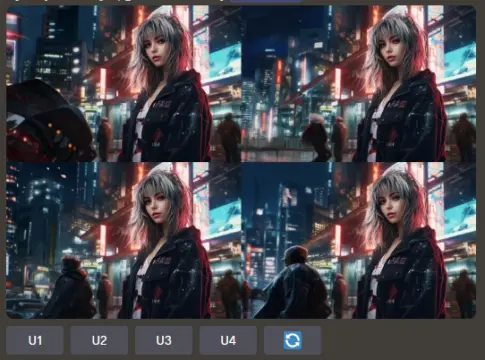Re-roll the generation with the blue refresh icon

click(293, 340)
